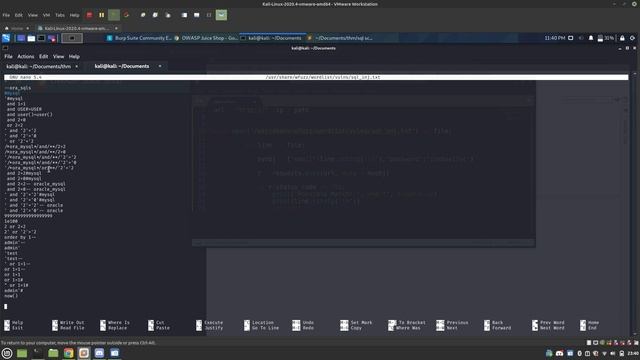This screenshot has height=360, width=640.
Task: Click the 'admin'--' line in nano
Action: click(x=15, y=242)
